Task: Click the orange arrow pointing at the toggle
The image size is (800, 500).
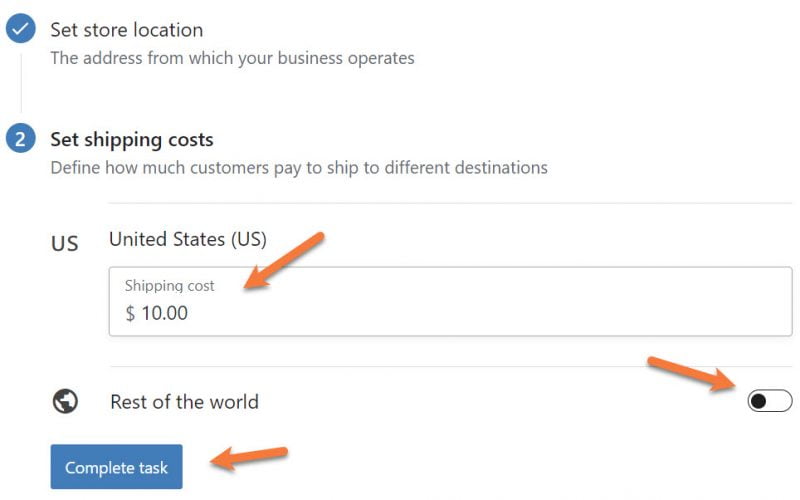Action: coord(691,373)
